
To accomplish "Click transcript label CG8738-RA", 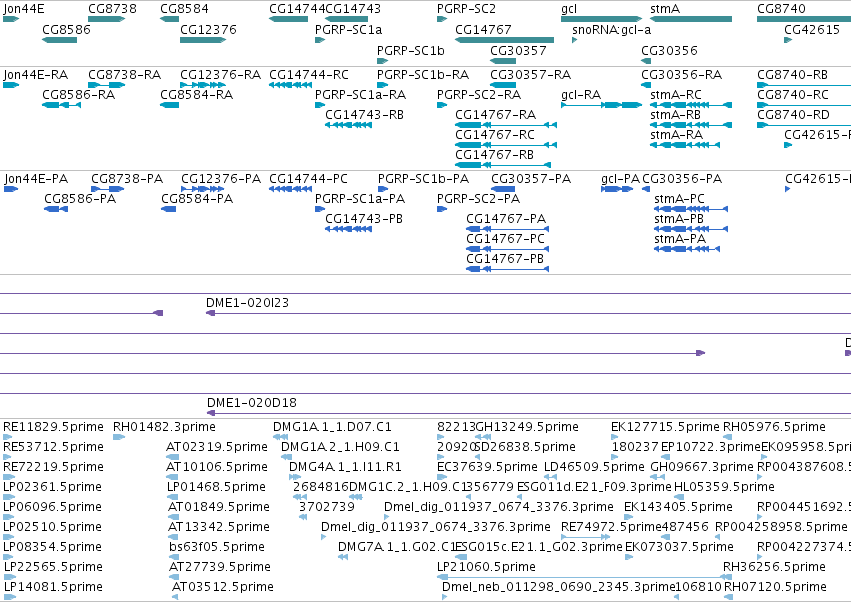I will click(x=124, y=74).
